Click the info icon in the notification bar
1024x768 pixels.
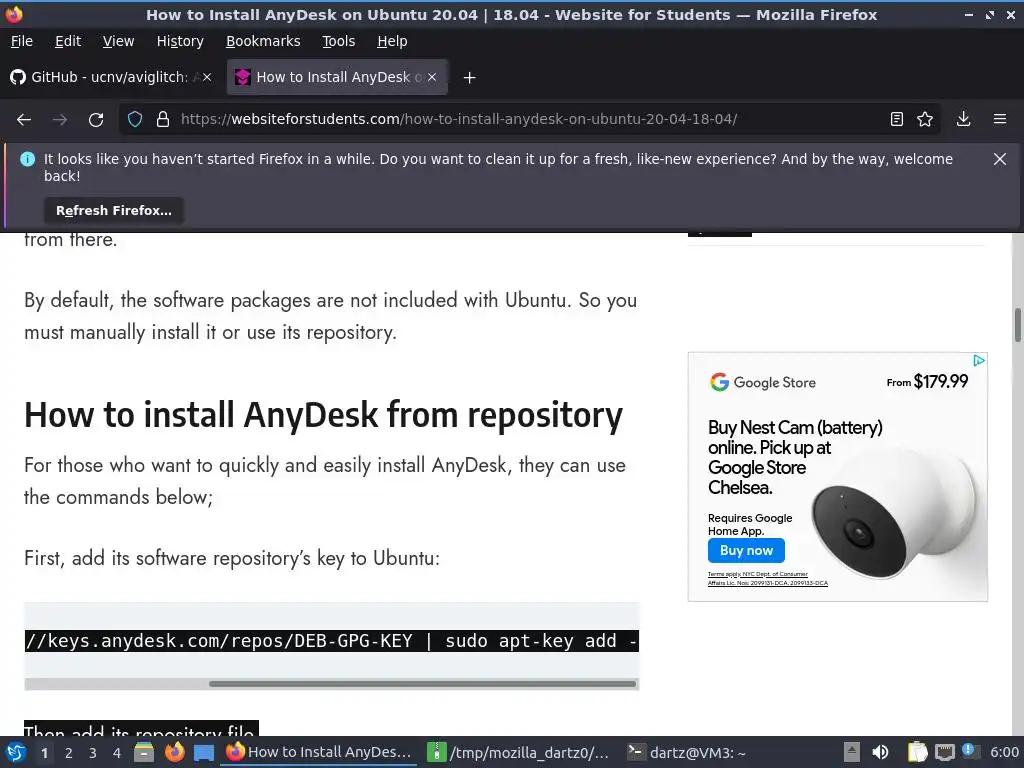click(27, 159)
